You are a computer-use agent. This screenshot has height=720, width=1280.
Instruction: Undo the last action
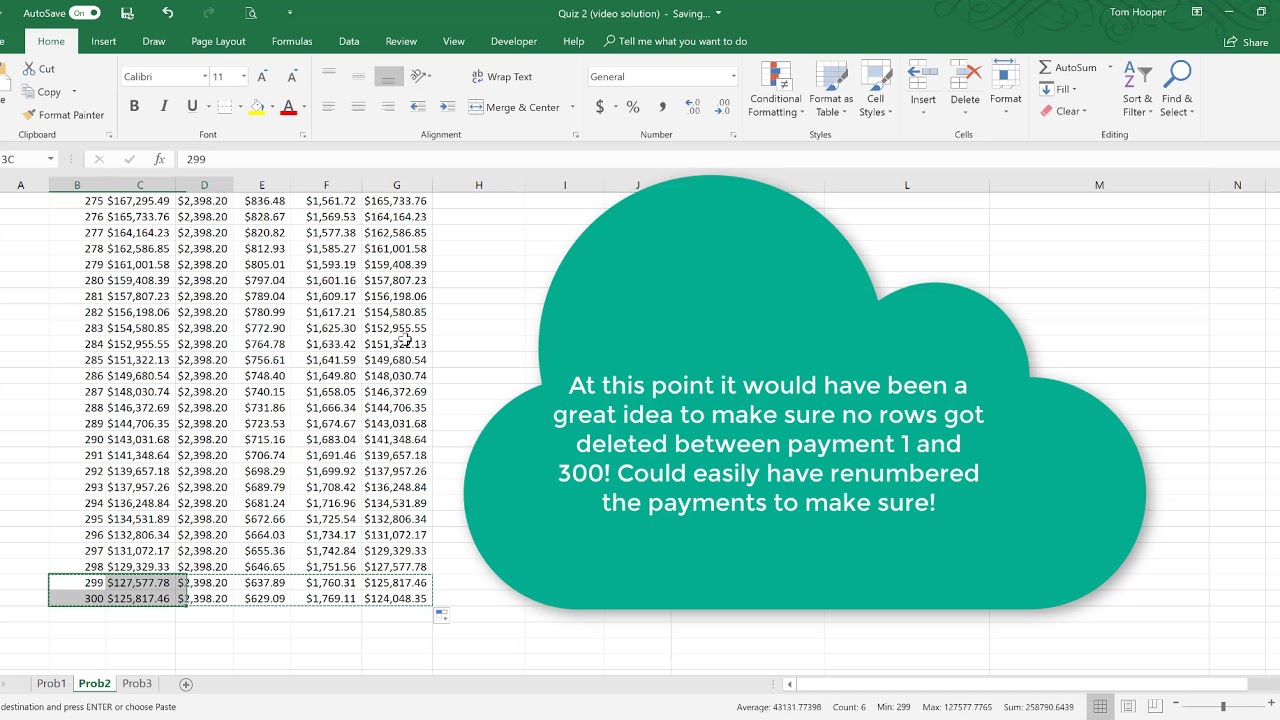167,13
